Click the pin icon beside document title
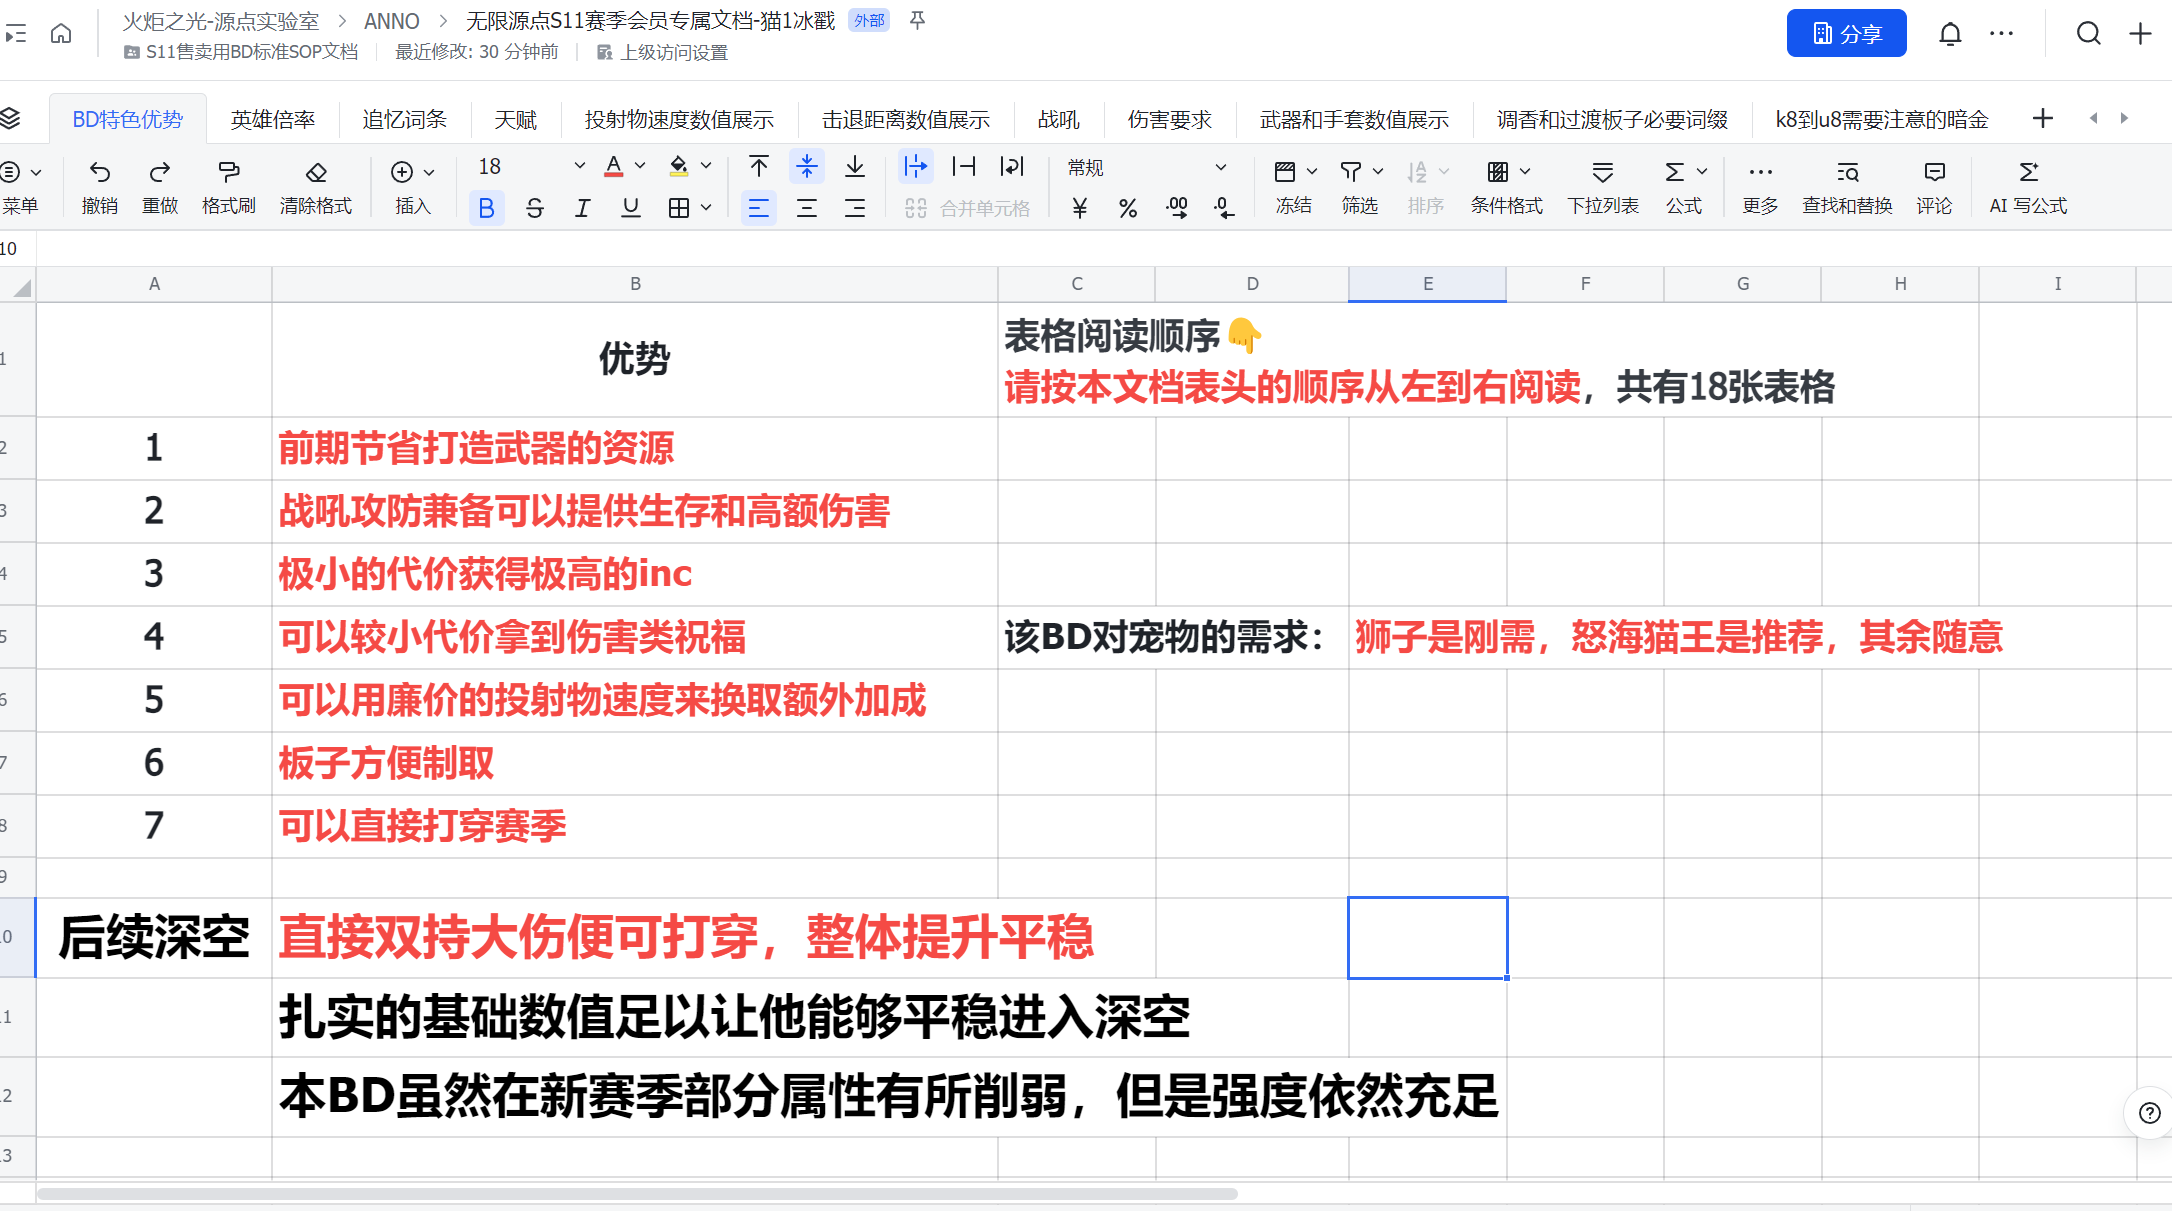 click(917, 20)
